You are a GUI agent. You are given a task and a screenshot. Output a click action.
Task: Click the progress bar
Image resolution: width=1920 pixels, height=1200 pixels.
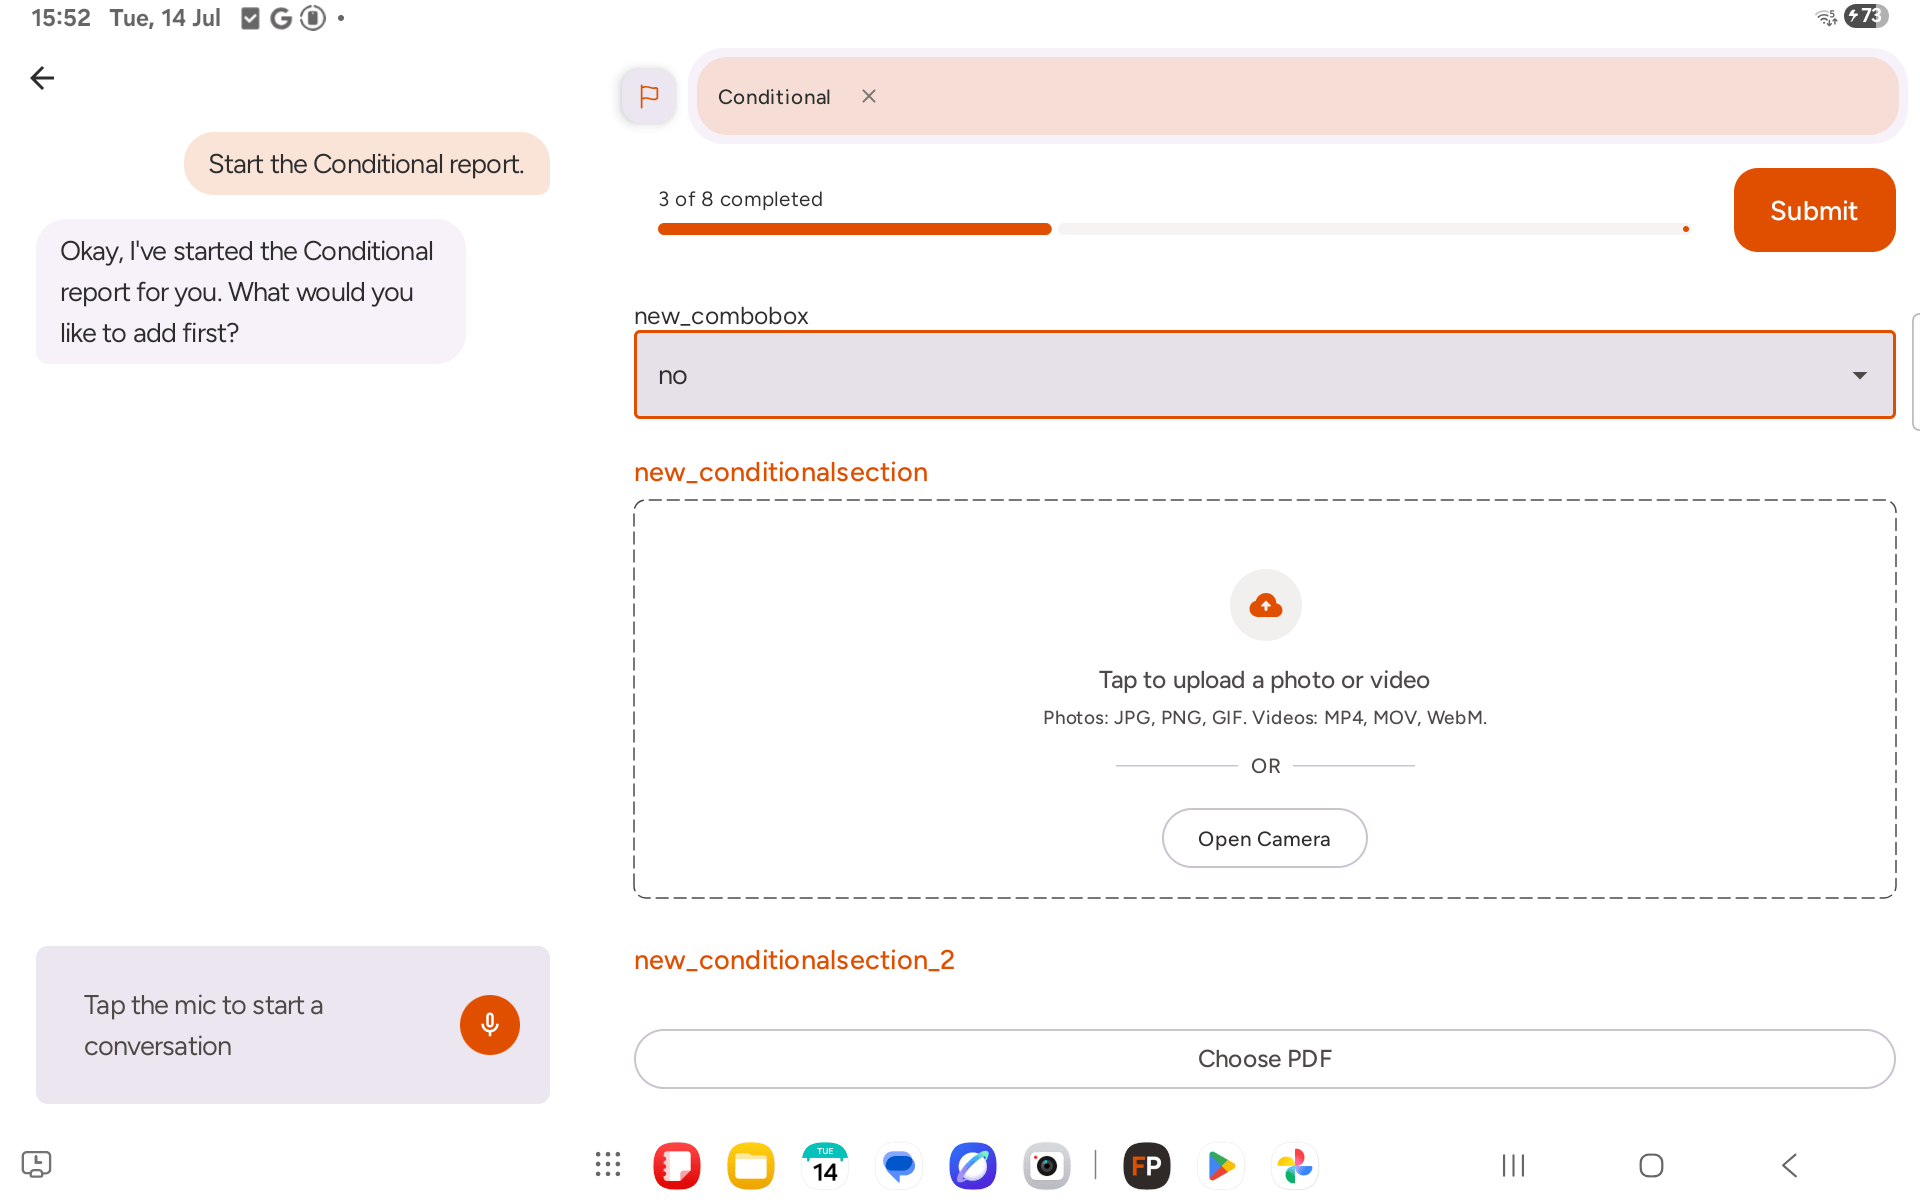tap(1173, 229)
